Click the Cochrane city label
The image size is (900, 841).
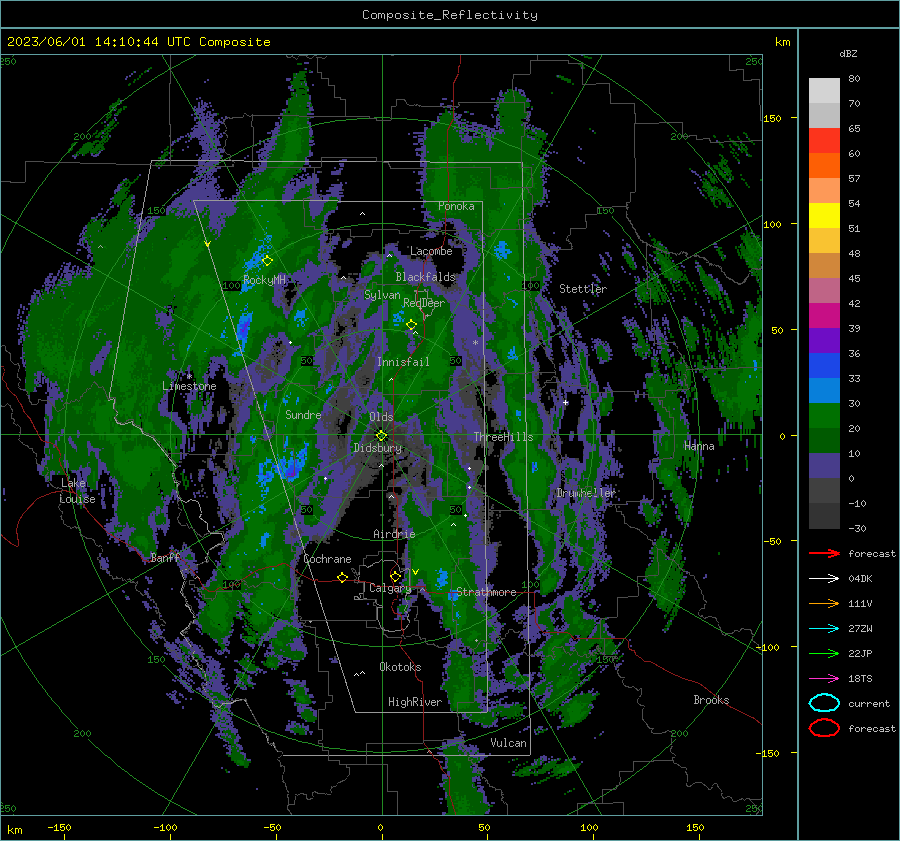[x=327, y=559]
